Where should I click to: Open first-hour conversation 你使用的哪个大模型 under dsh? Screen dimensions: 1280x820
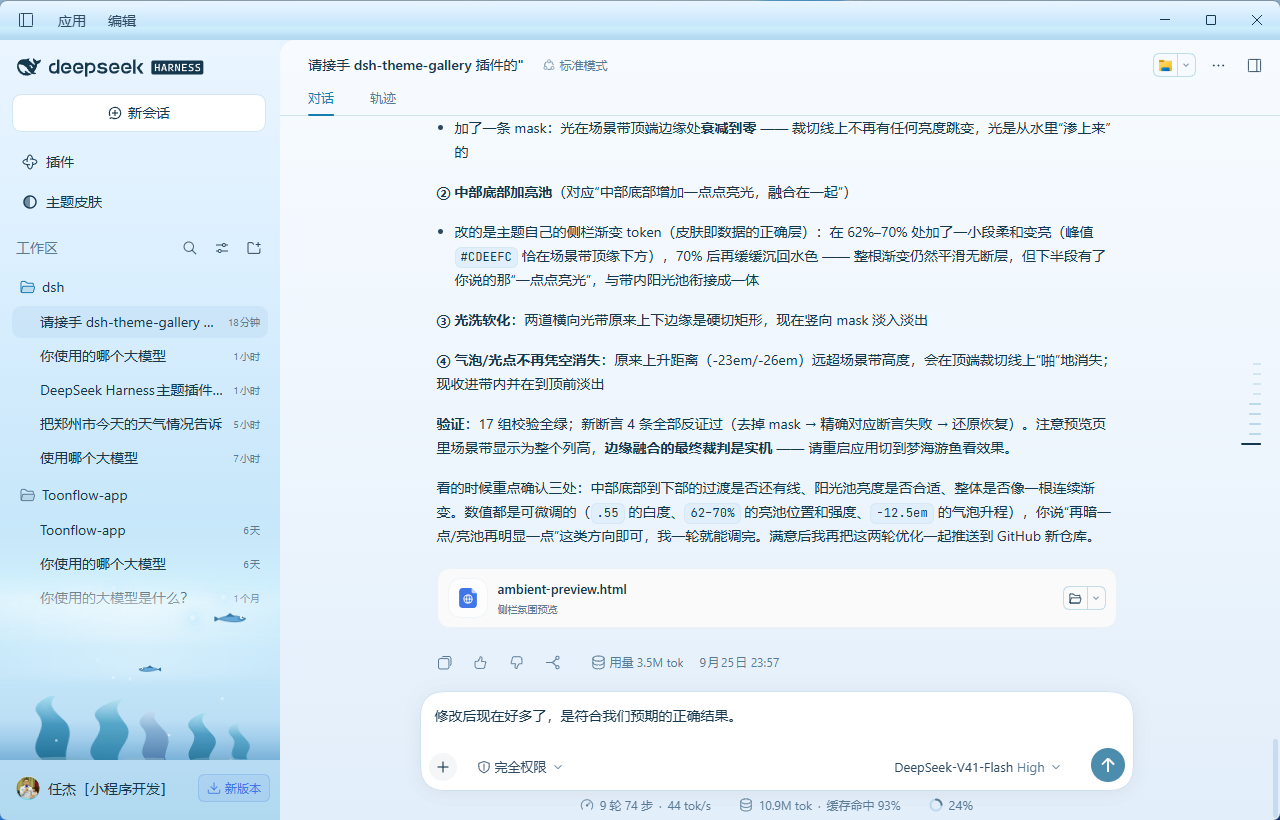coord(139,356)
